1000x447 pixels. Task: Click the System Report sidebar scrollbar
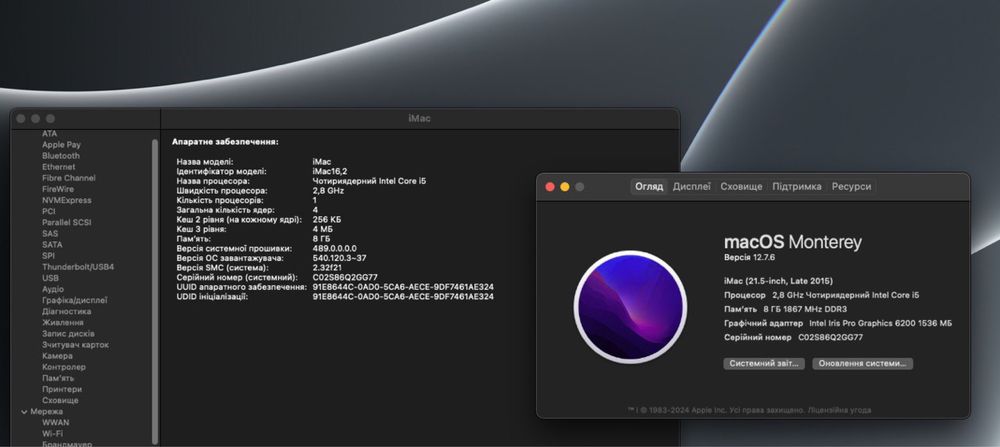tap(154, 291)
